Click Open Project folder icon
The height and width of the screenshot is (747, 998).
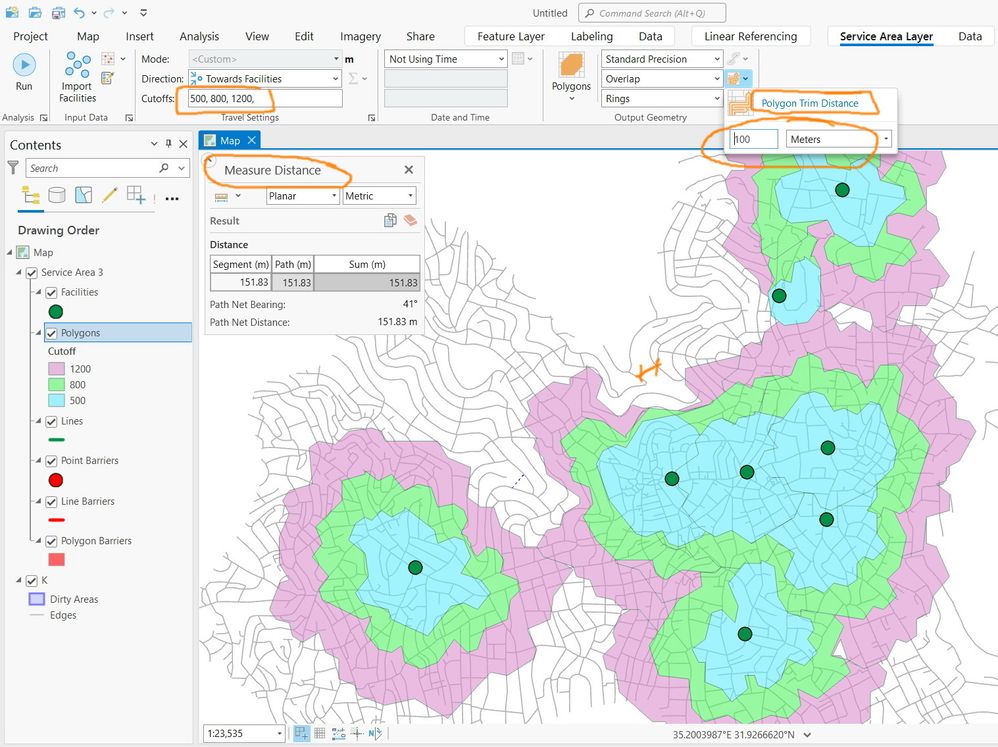(x=35, y=12)
